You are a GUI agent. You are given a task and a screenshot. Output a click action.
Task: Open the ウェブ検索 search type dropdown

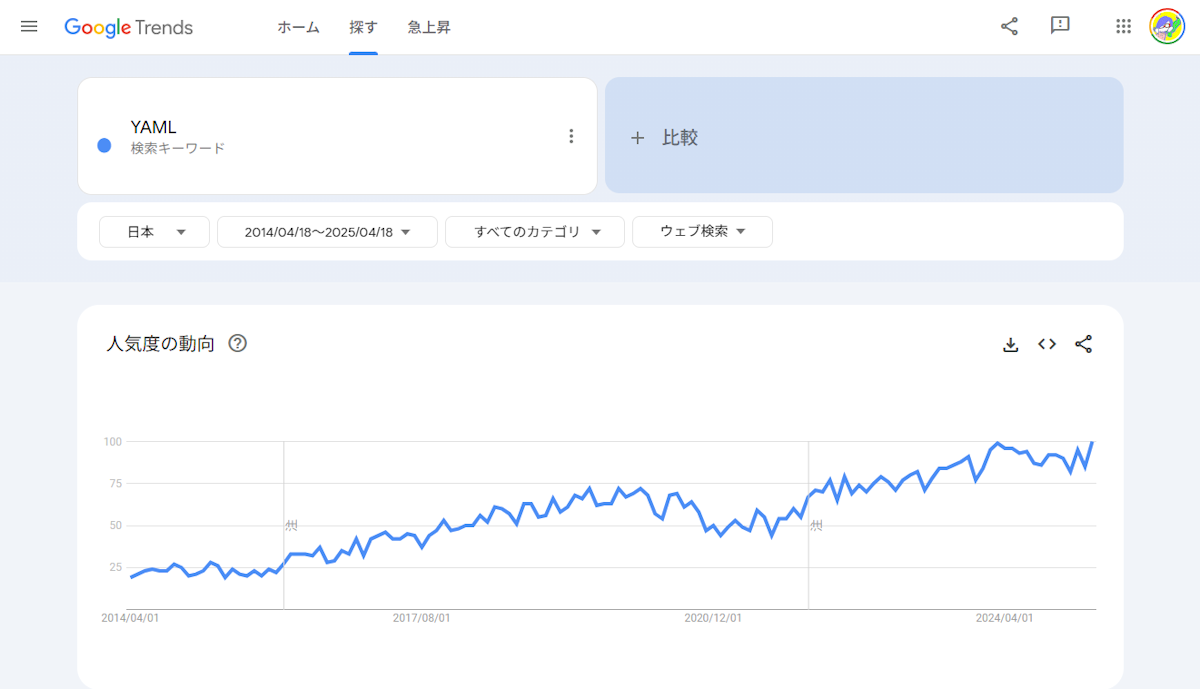pyautogui.click(x=702, y=232)
